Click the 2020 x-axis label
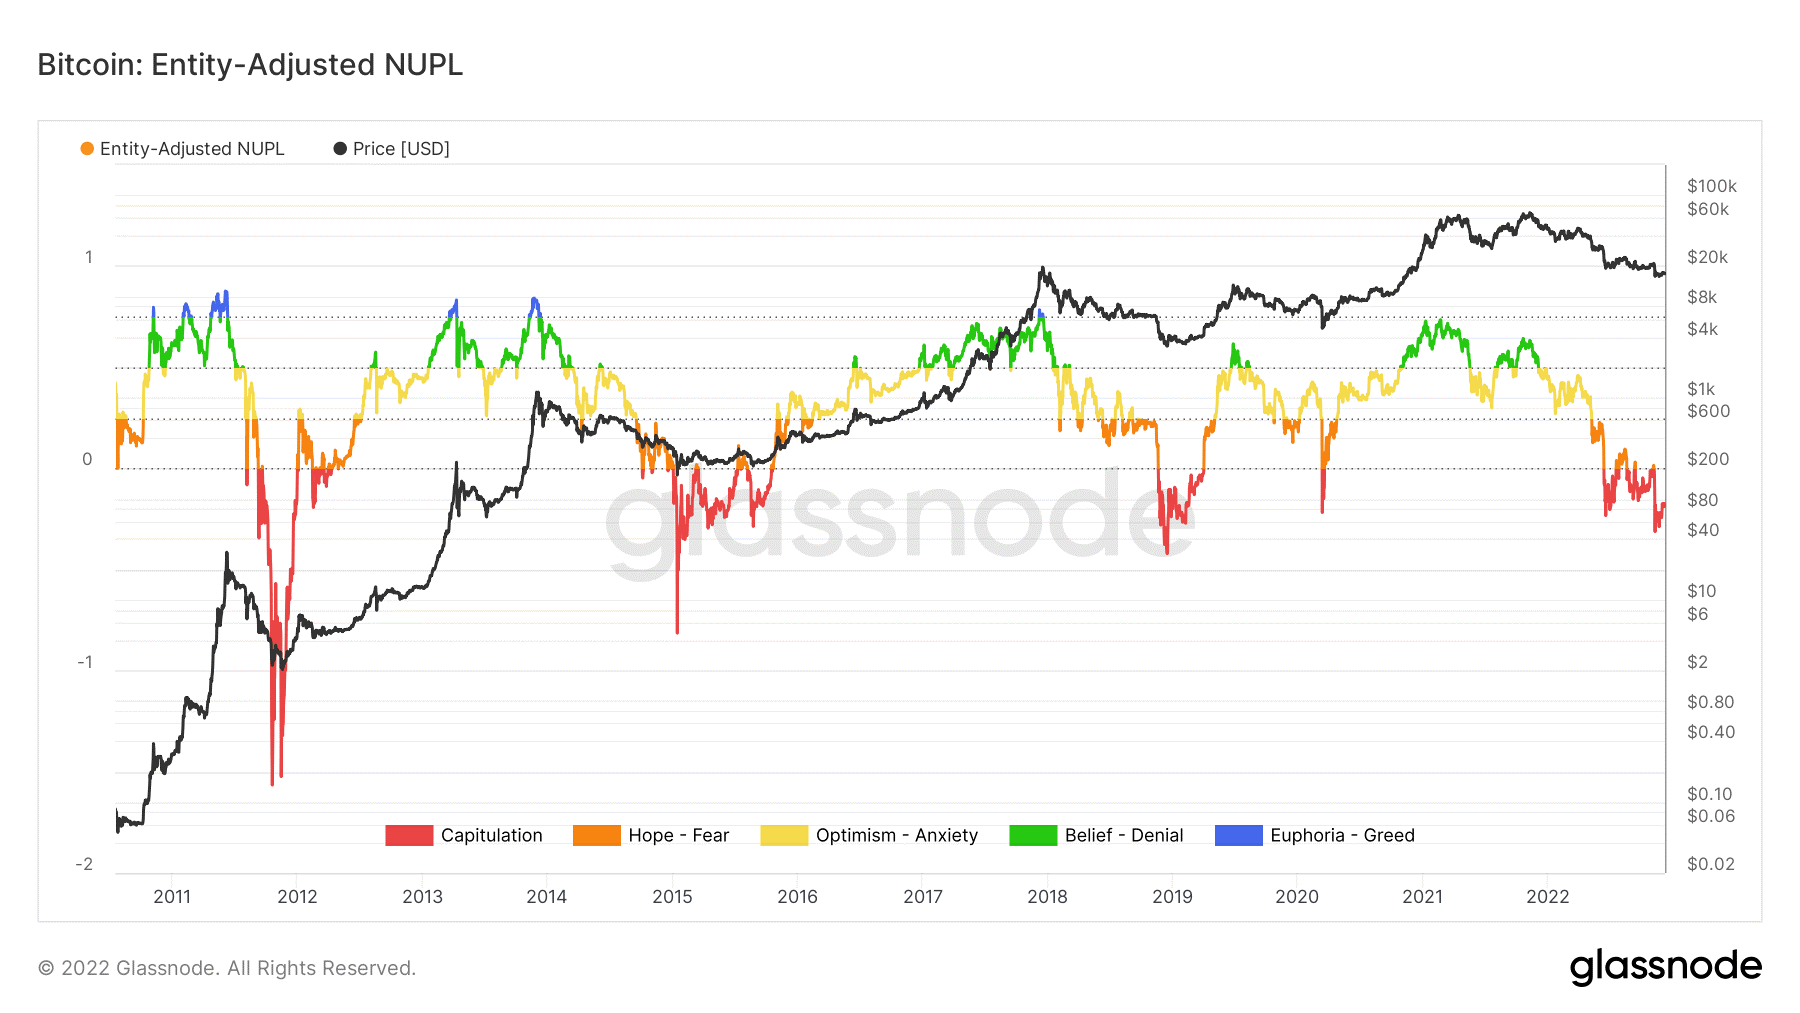Screen dimensions: 1800x1013 (x=1297, y=897)
